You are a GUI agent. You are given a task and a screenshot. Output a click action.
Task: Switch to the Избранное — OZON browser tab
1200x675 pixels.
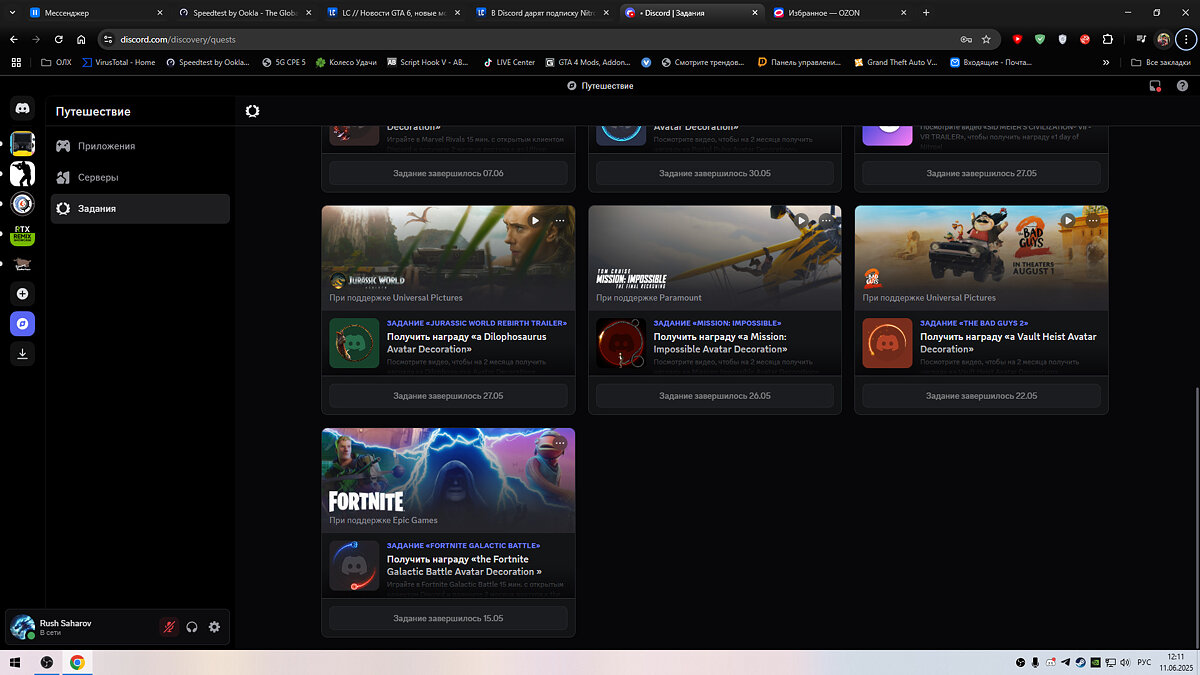(x=837, y=13)
